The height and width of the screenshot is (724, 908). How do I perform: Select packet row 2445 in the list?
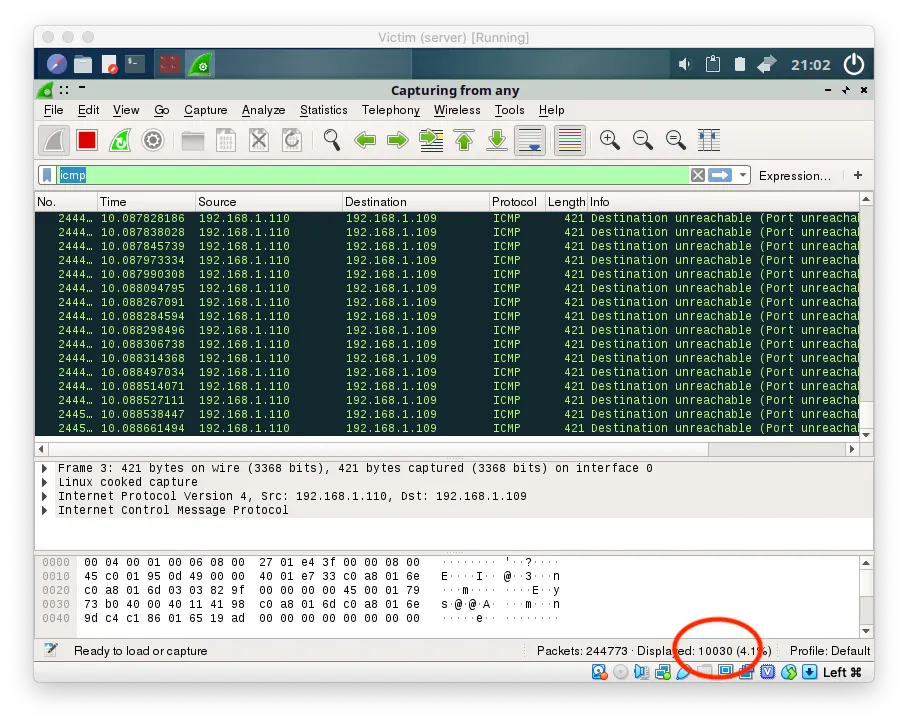tap(200, 414)
